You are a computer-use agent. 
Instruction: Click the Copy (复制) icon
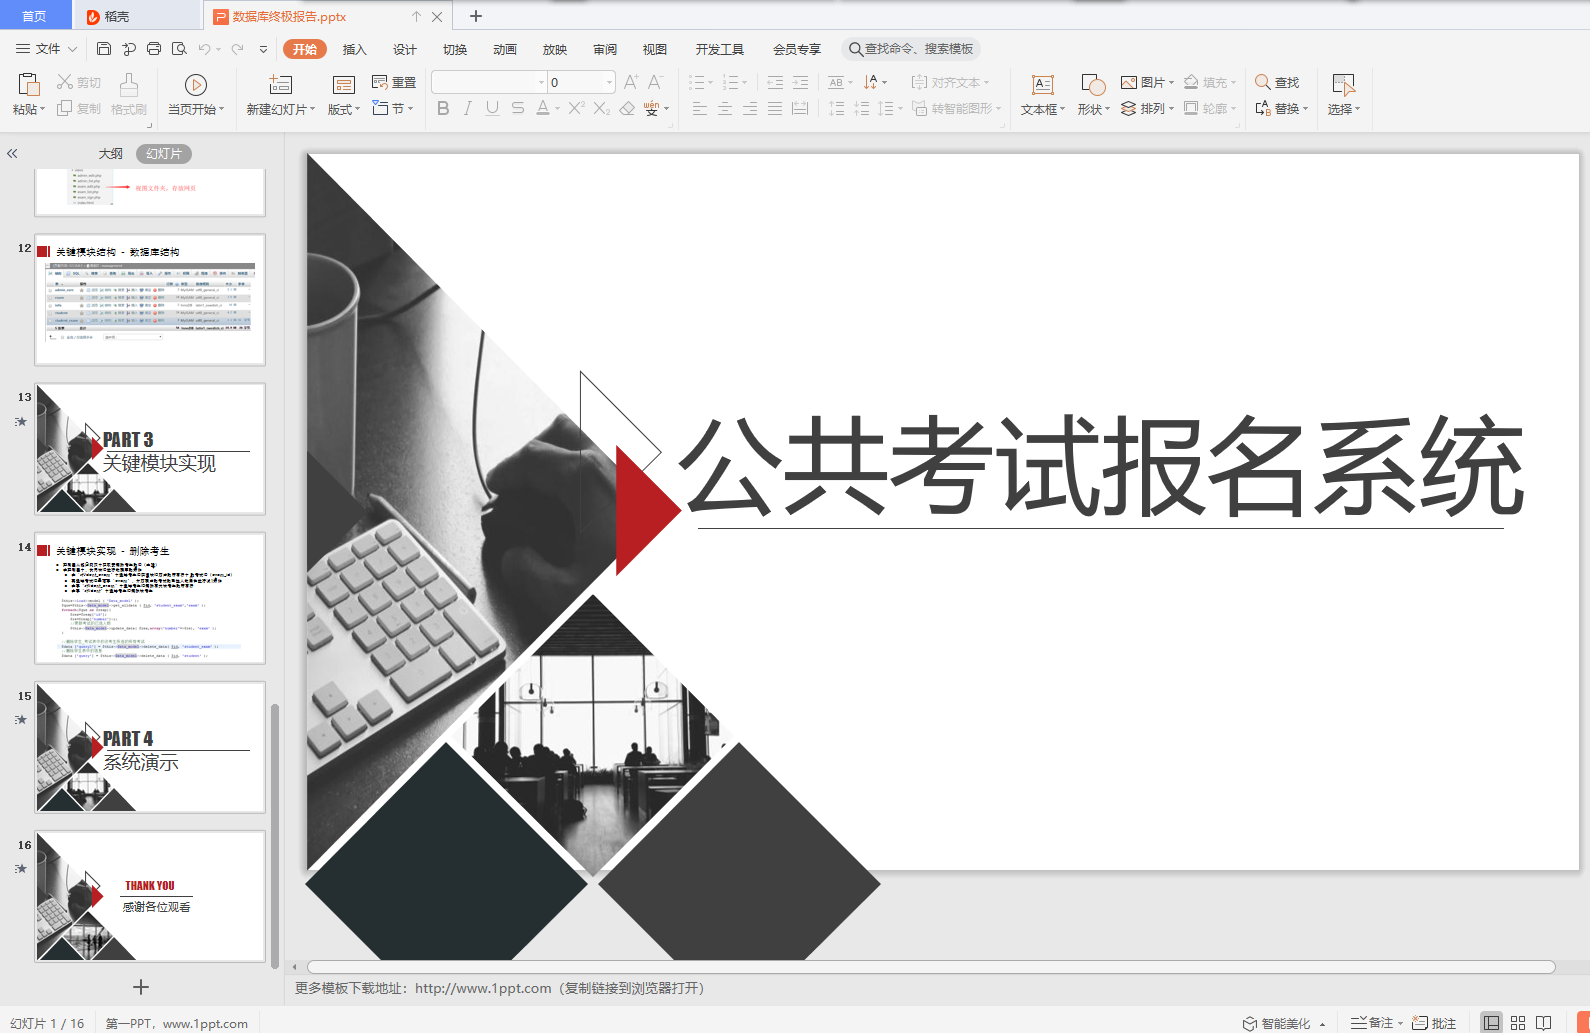click(65, 108)
